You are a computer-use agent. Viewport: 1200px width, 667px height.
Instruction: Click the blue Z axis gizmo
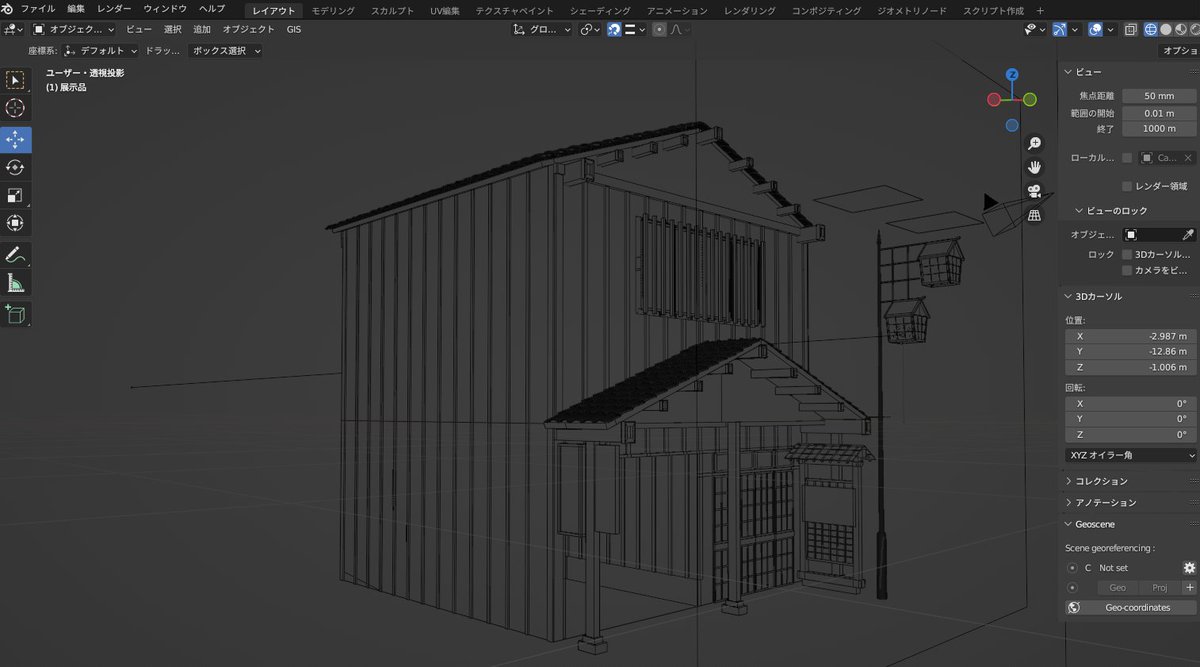point(1012,75)
